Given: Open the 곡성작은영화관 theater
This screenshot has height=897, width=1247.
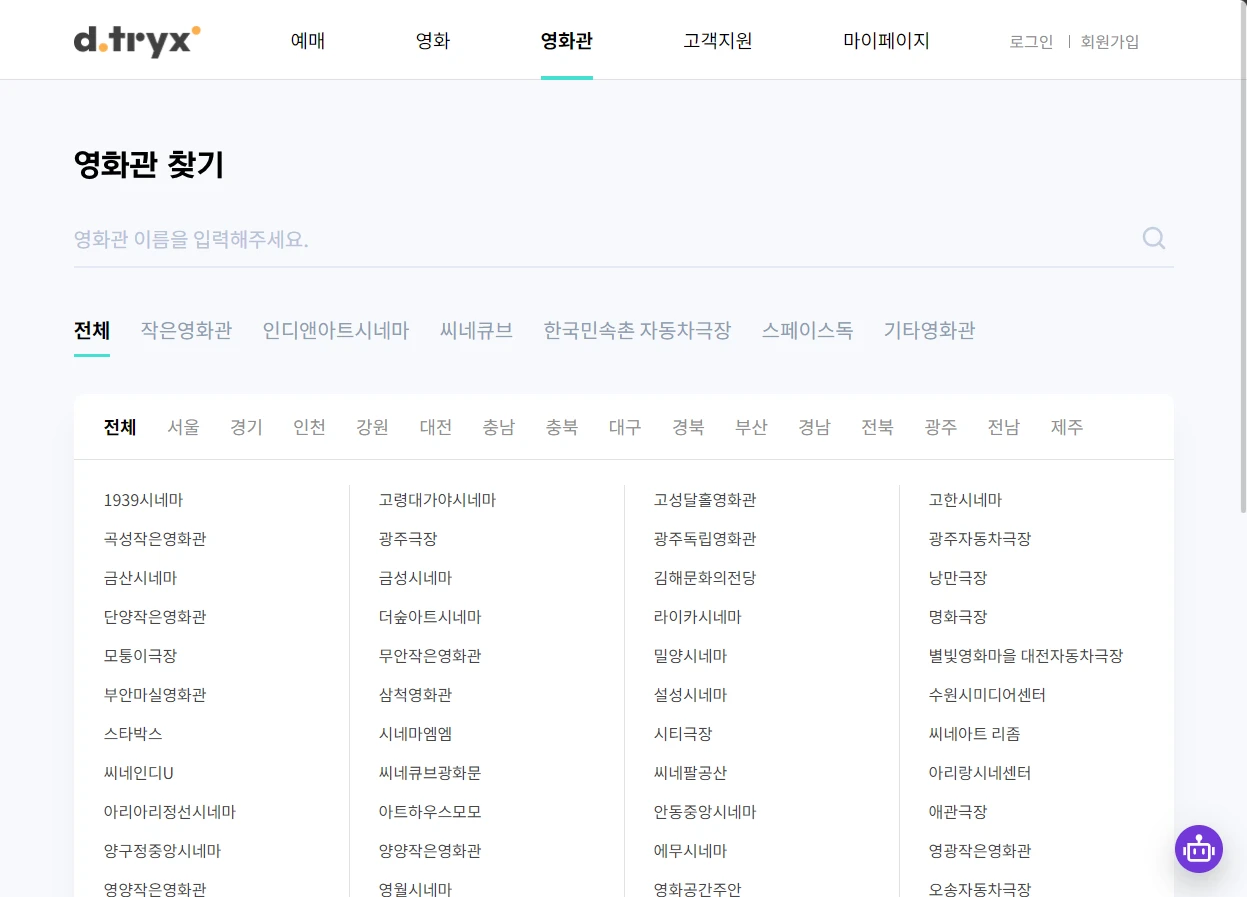Looking at the screenshot, I should click(155, 539).
